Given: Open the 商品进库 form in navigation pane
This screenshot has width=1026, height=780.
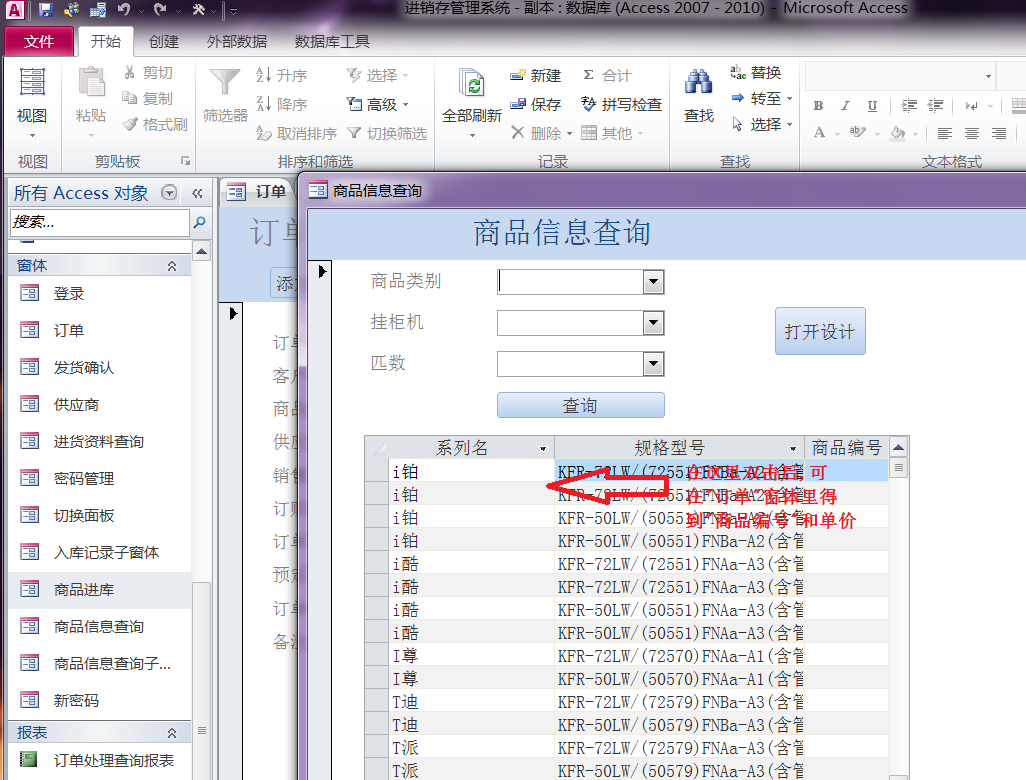Looking at the screenshot, I should pos(84,590).
